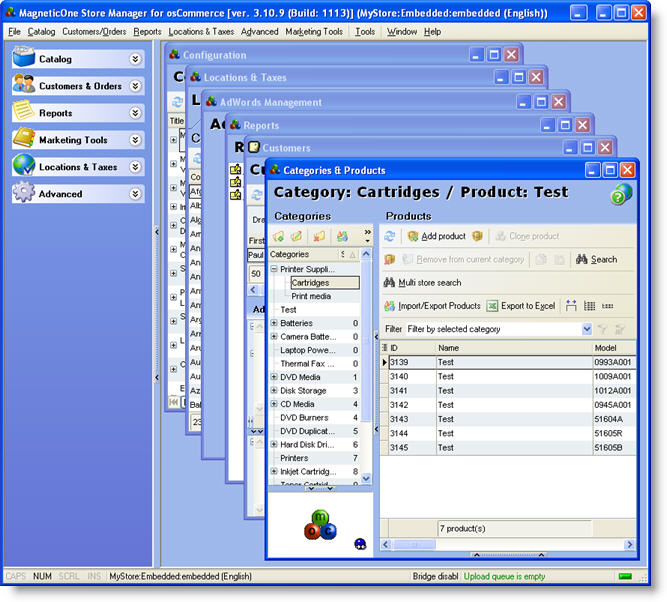Collapse the Printer Suppli... category node

click(274, 269)
